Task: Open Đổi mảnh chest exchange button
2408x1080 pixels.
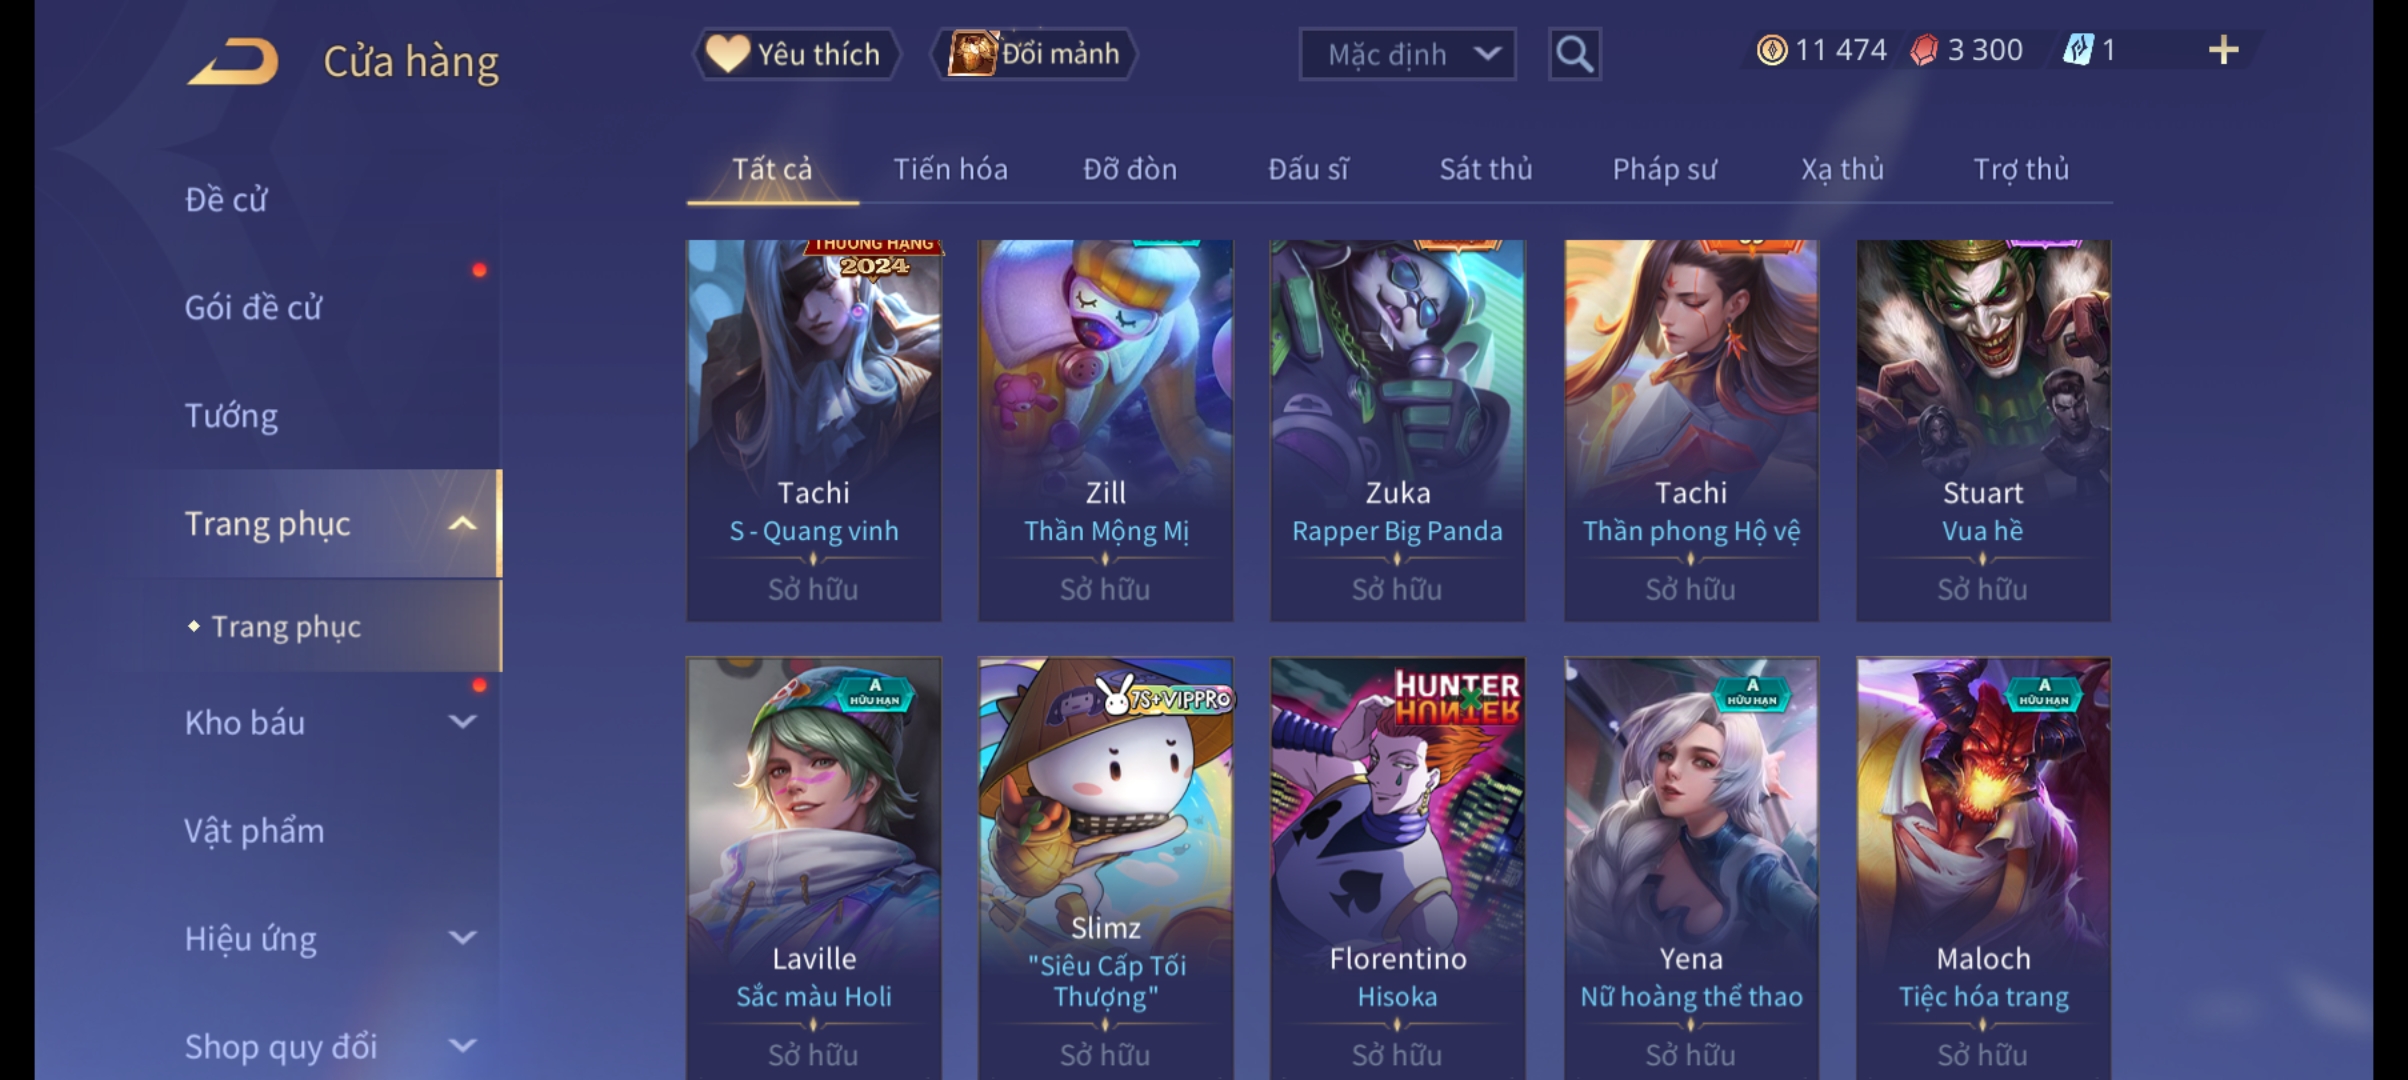Action: (x=1035, y=54)
